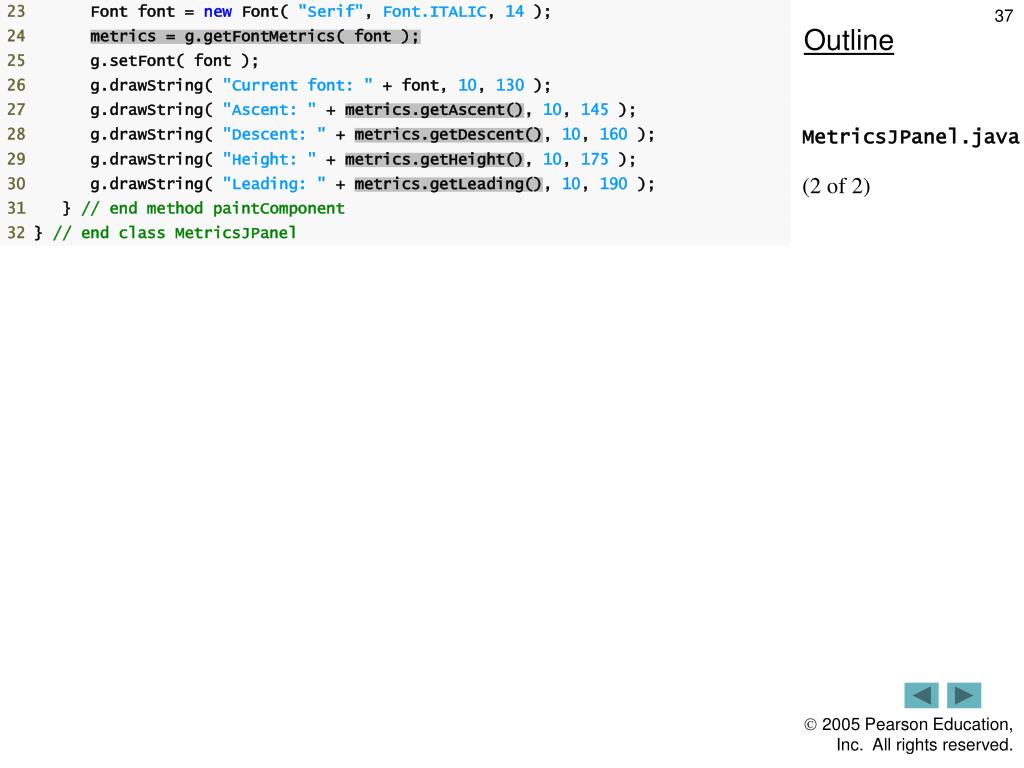Select the "Current font: " string

coord(298,86)
